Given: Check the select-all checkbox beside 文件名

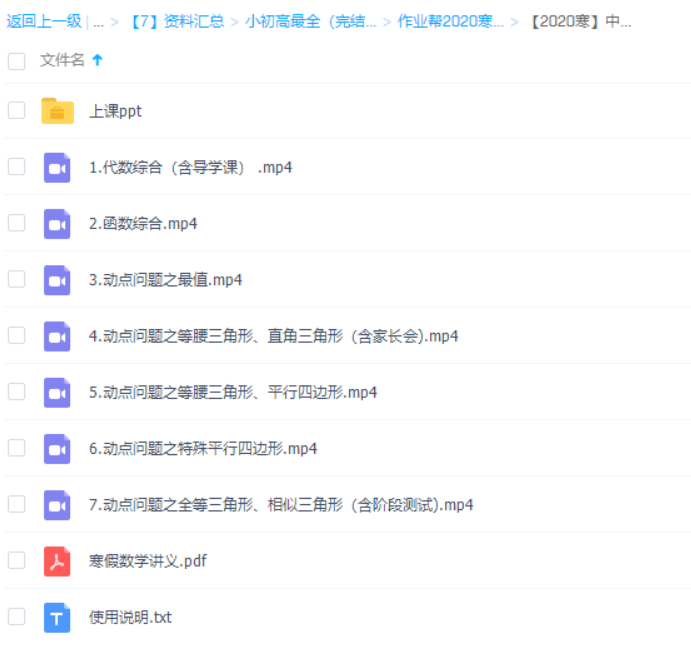Looking at the screenshot, I should click(16, 61).
